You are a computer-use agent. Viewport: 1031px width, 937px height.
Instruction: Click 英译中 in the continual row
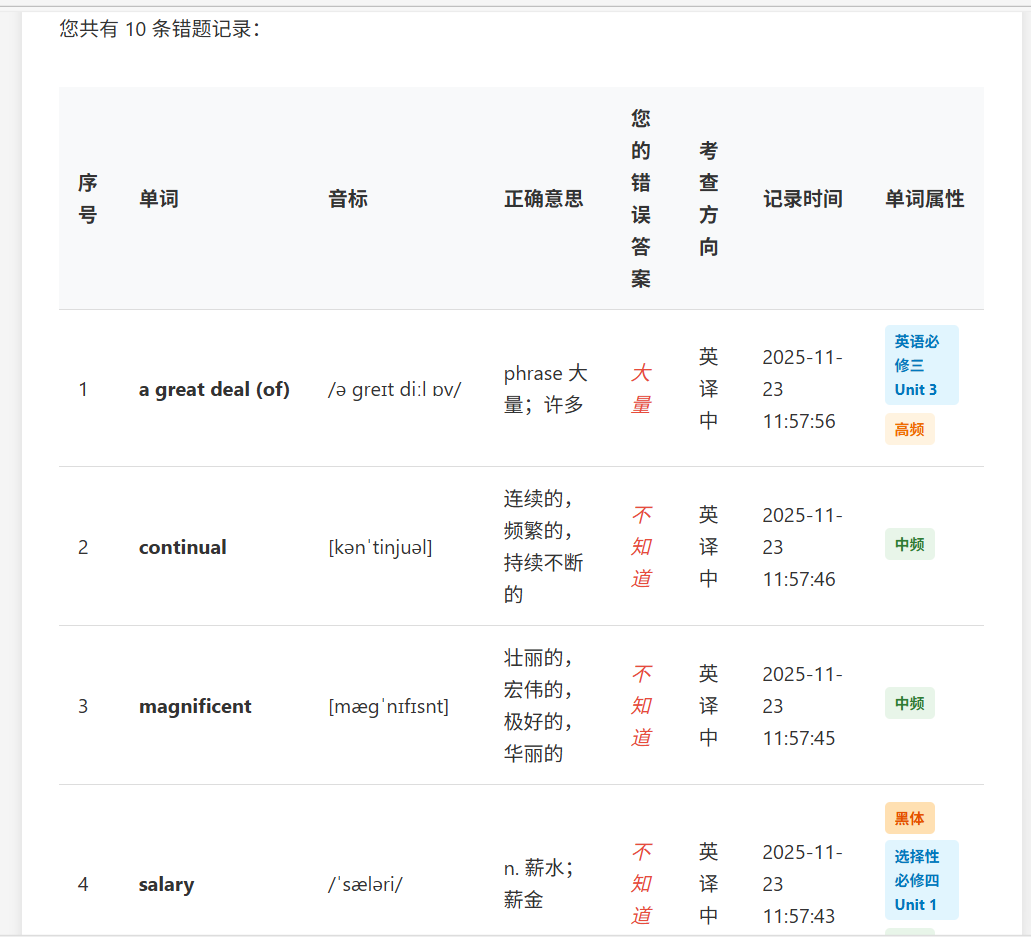tap(708, 546)
